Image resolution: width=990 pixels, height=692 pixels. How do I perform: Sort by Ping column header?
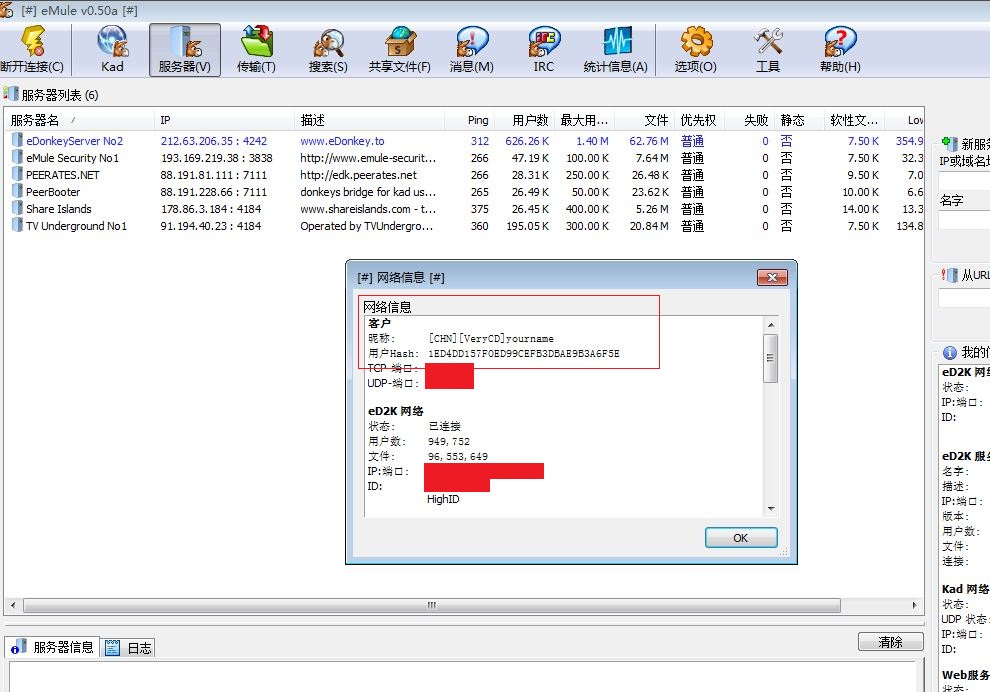pos(469,120)
